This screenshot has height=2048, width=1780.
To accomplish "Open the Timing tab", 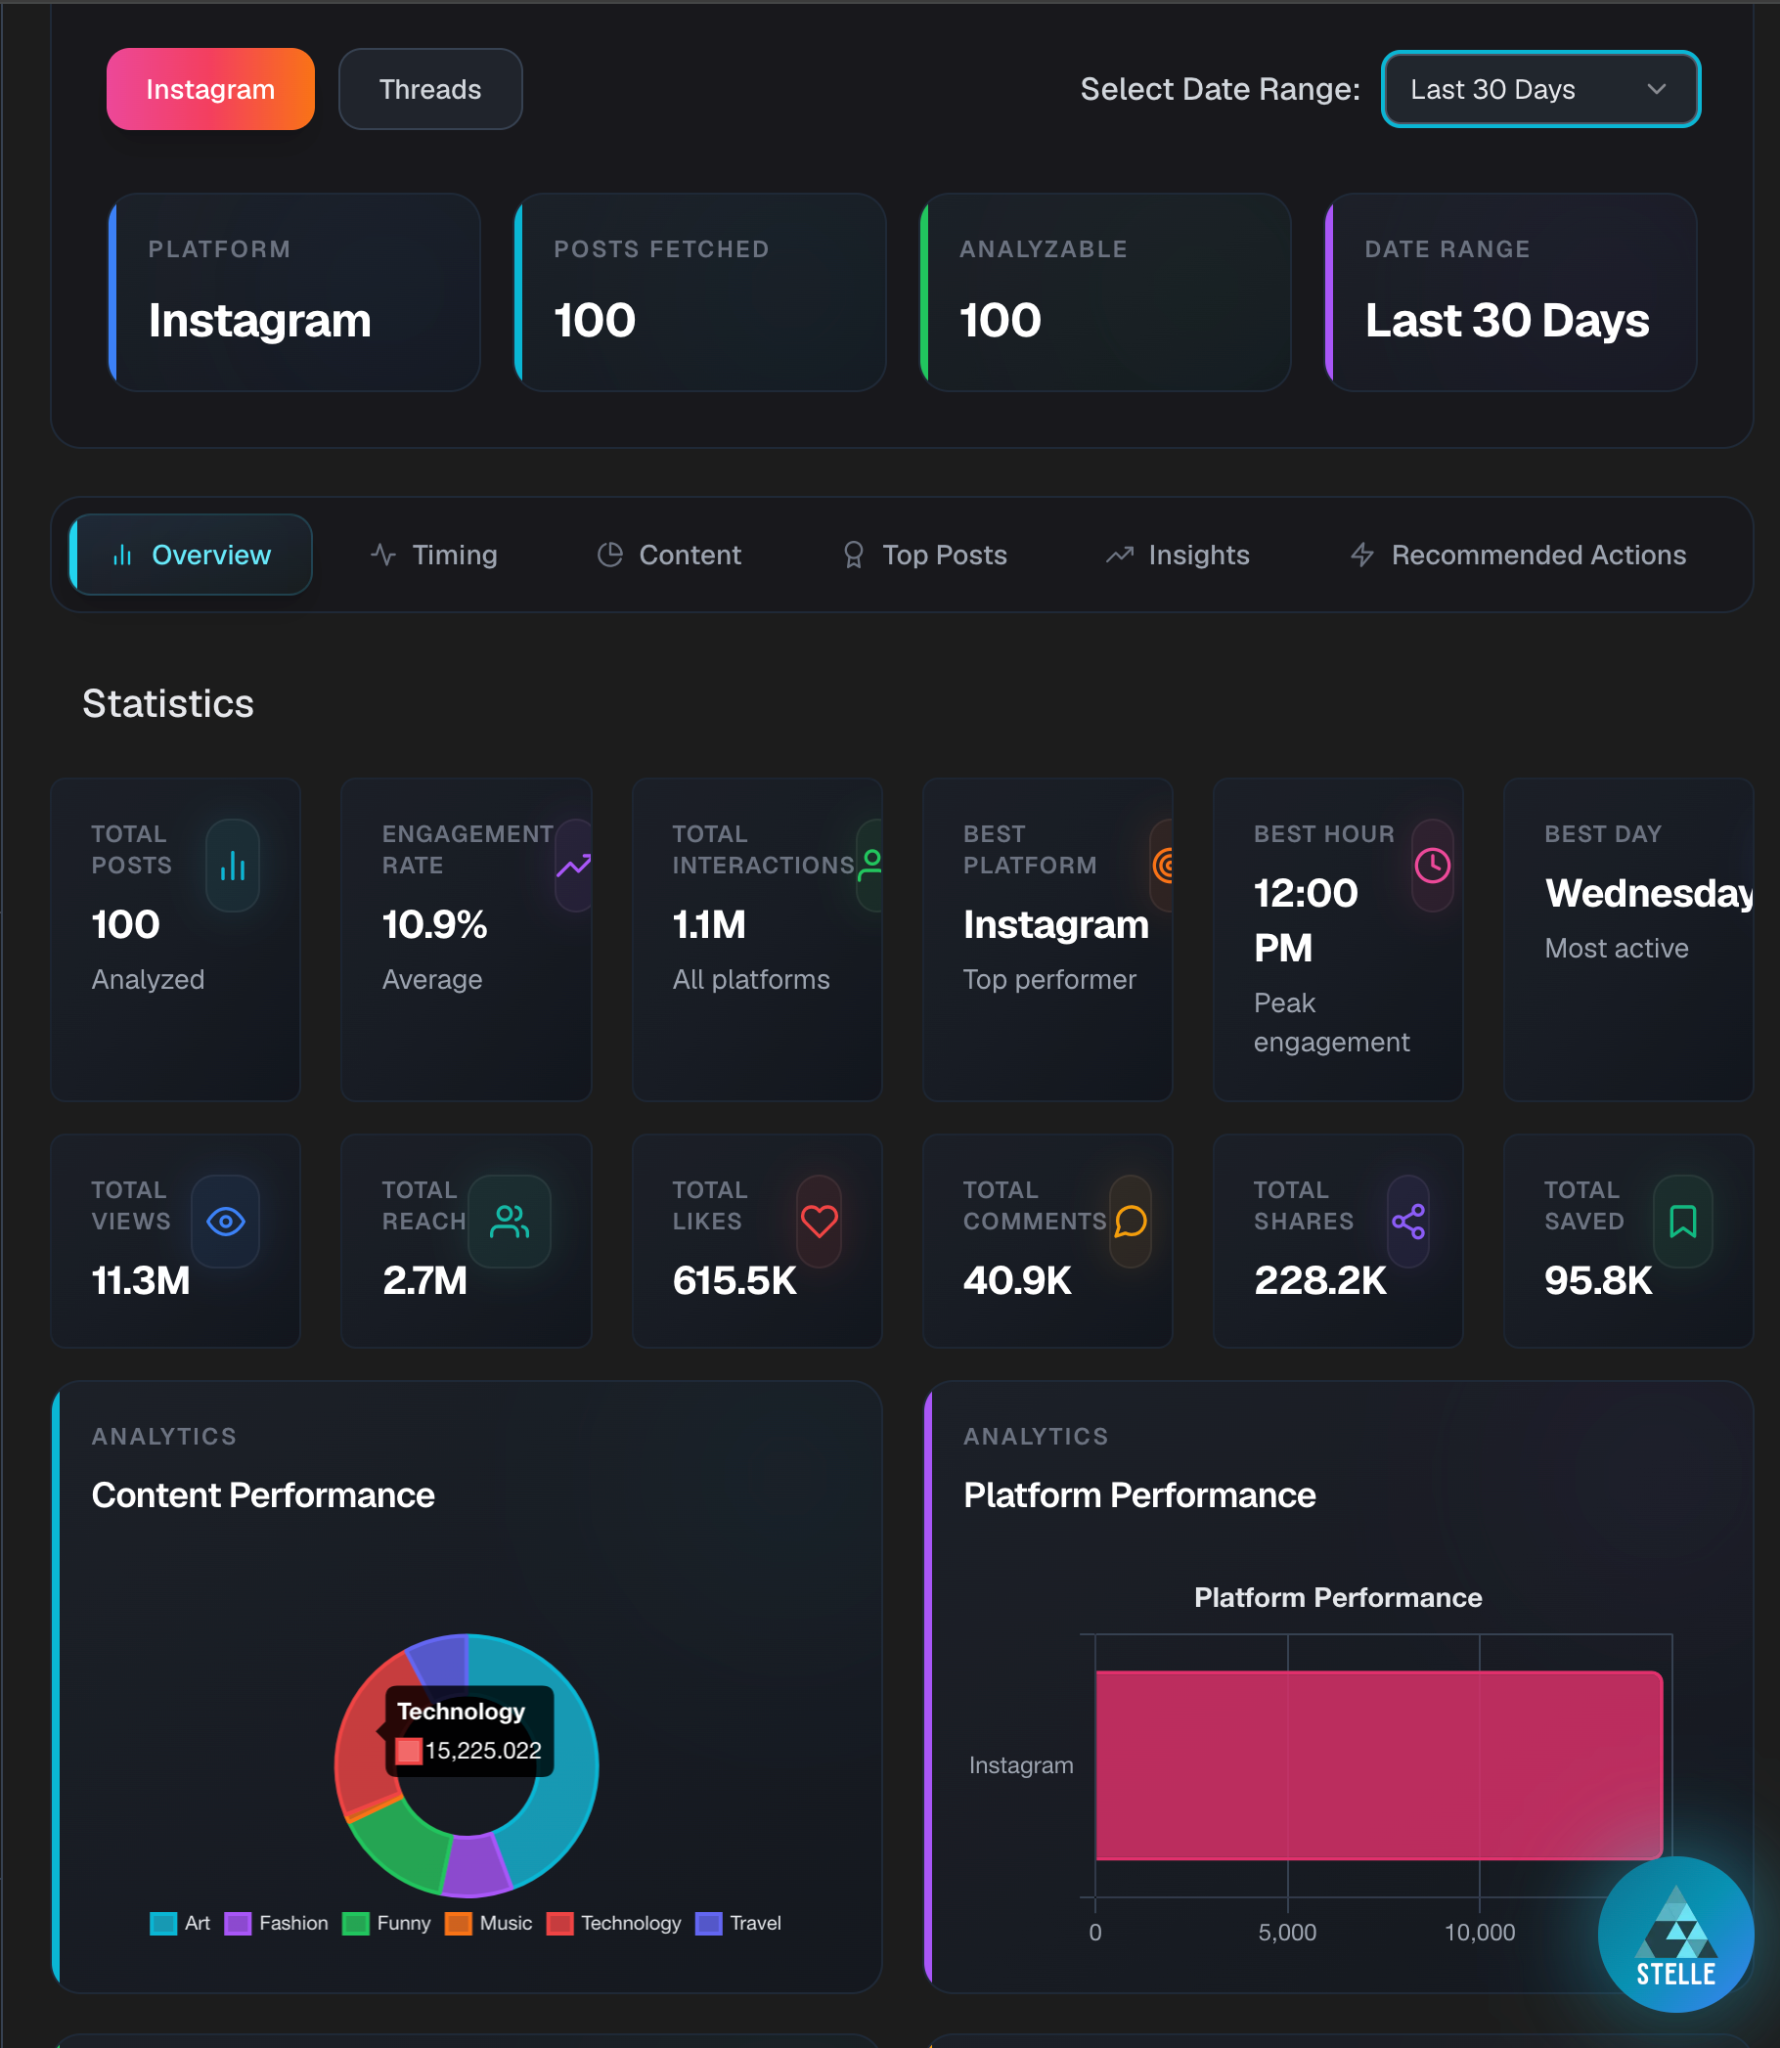I will coord(434,555).
